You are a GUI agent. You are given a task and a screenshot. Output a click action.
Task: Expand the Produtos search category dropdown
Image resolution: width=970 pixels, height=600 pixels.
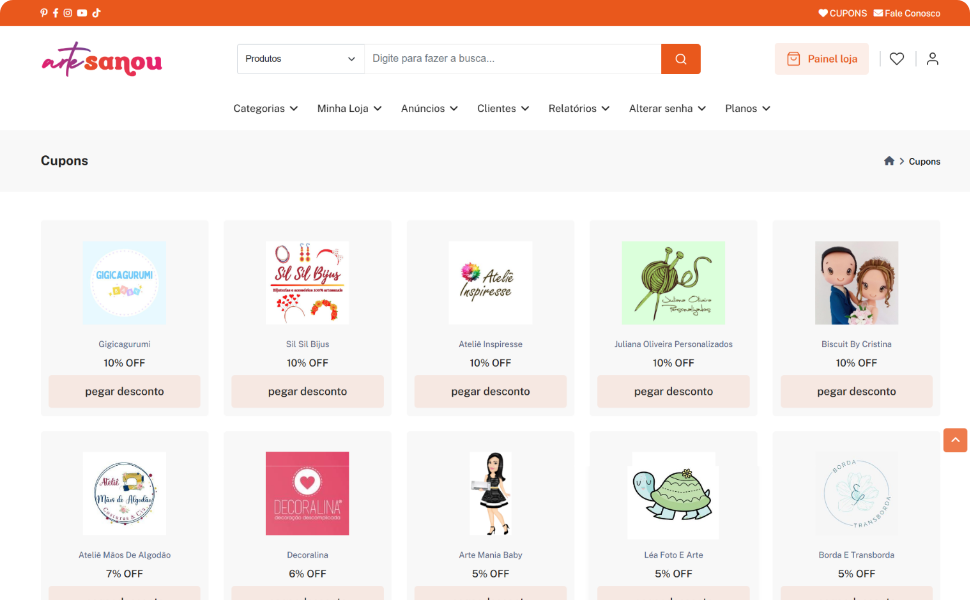[x=301, y=59]
